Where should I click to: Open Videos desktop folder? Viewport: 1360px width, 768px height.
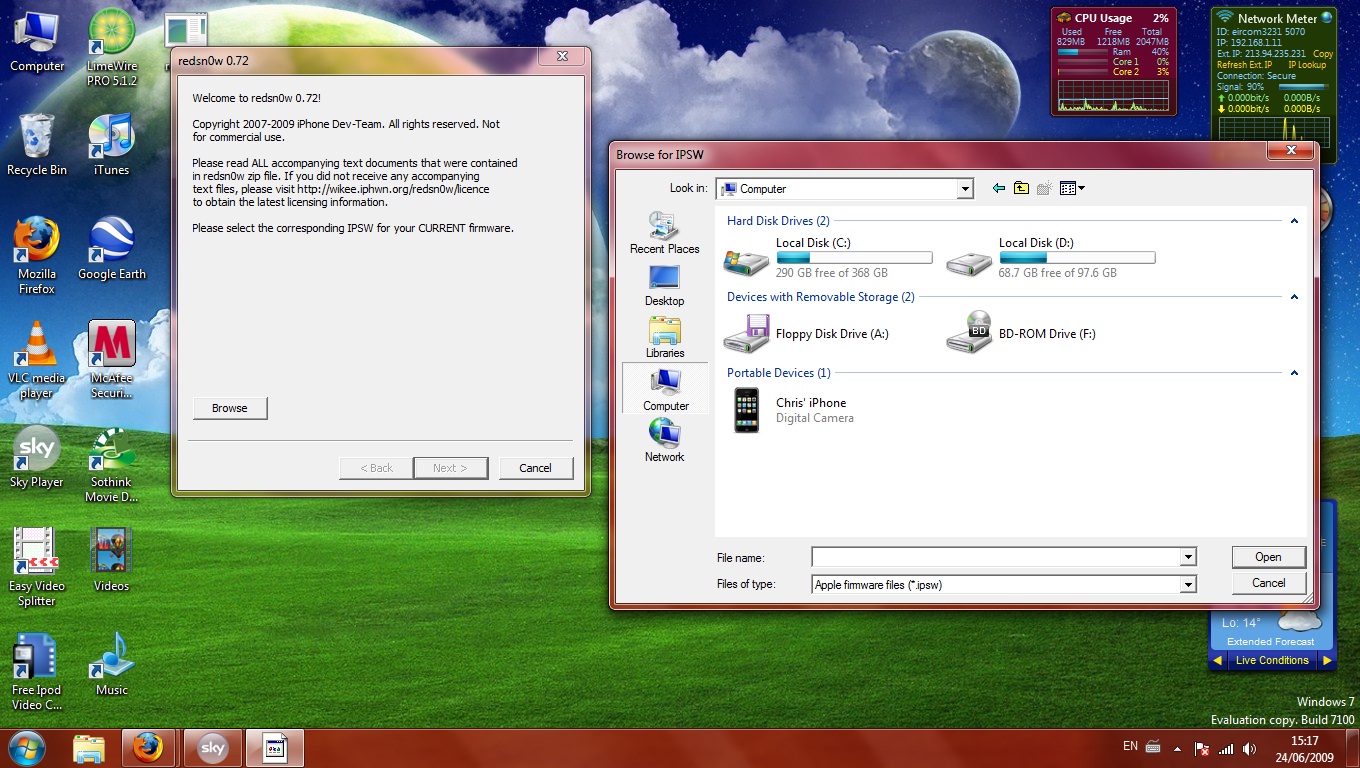pyautogui.click(x=112, y=561)
